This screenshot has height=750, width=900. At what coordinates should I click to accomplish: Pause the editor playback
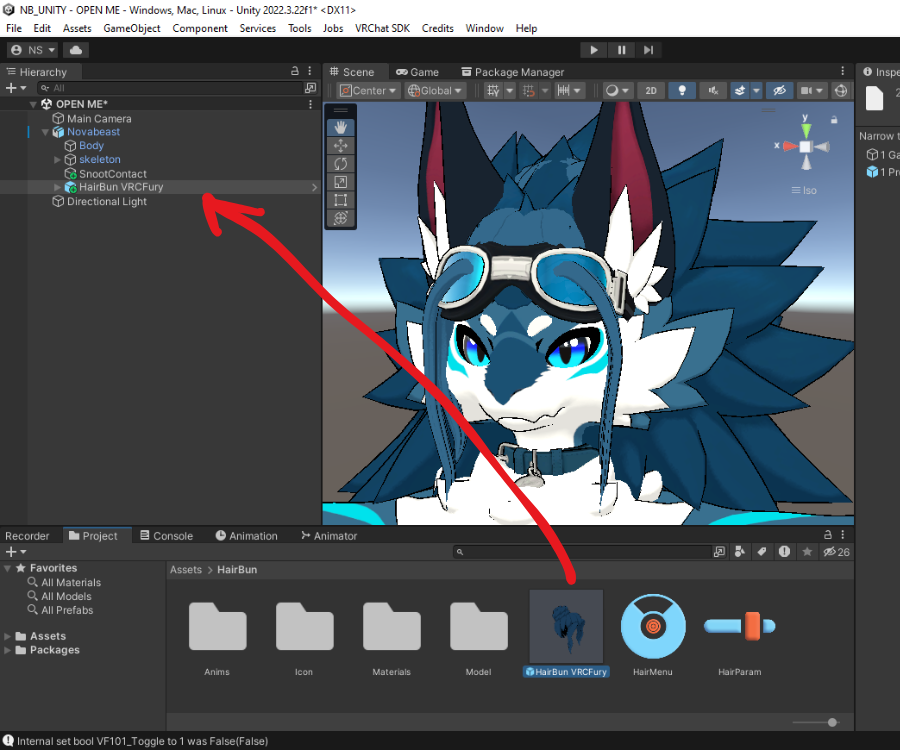pos(621,50)
